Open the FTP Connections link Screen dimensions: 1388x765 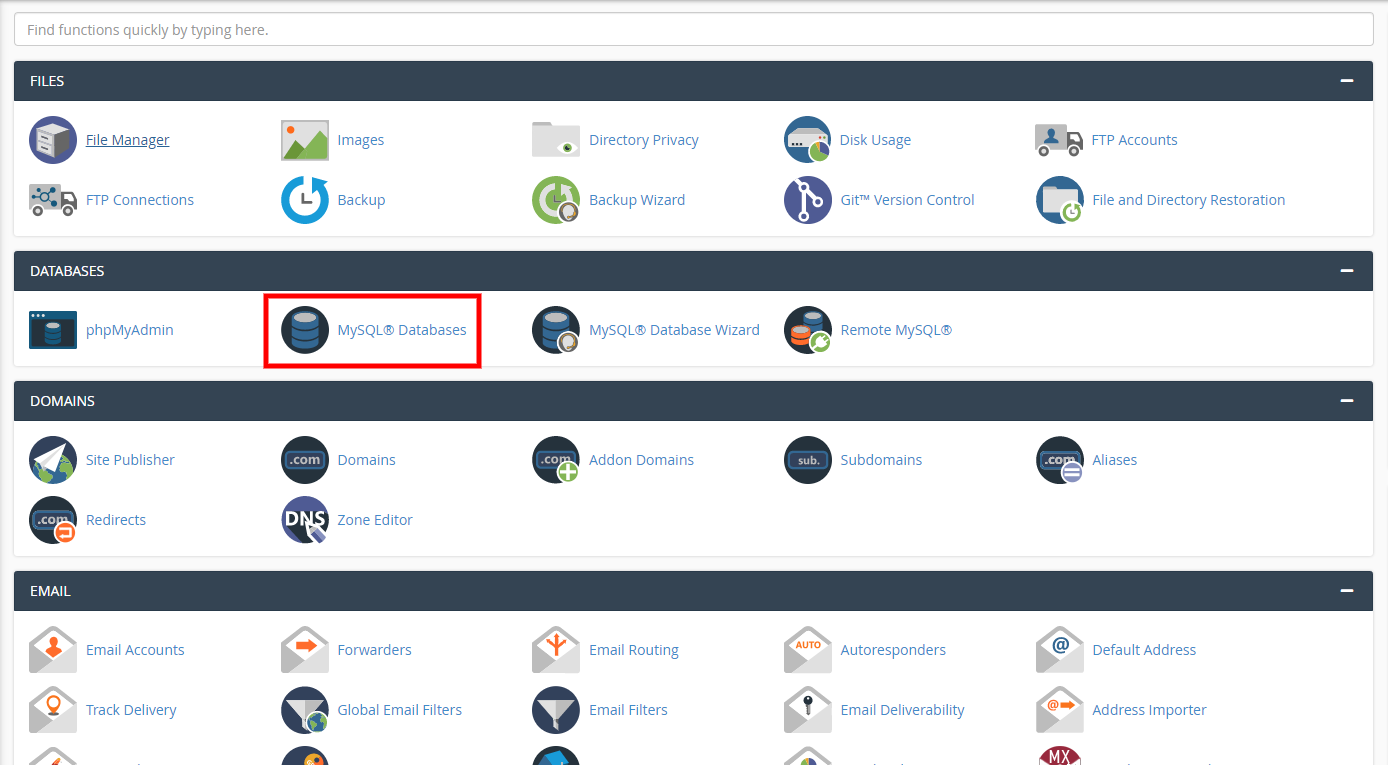point(140,200)
